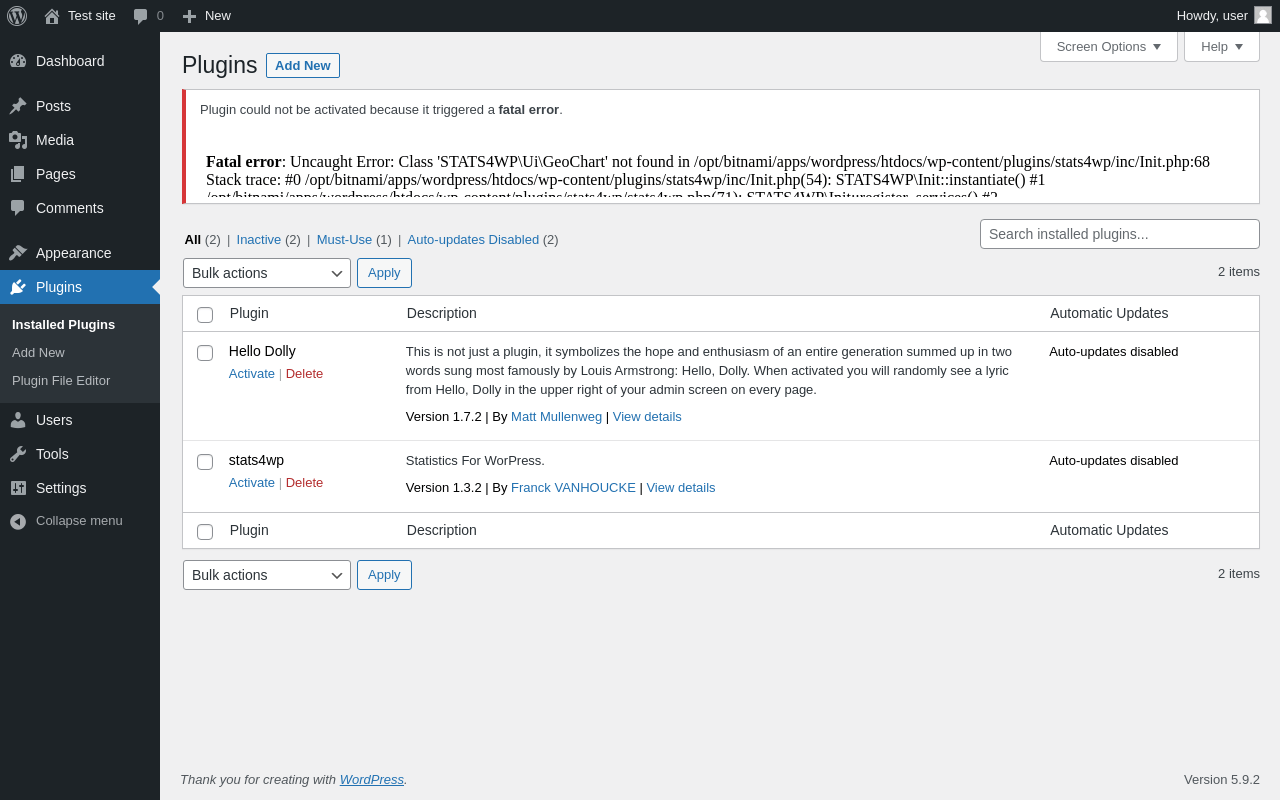Image resolution: width=1280 pixels, height=800 pixels.
Task: Click the comments bubble icon in admin bar
Action: point(141,16)
